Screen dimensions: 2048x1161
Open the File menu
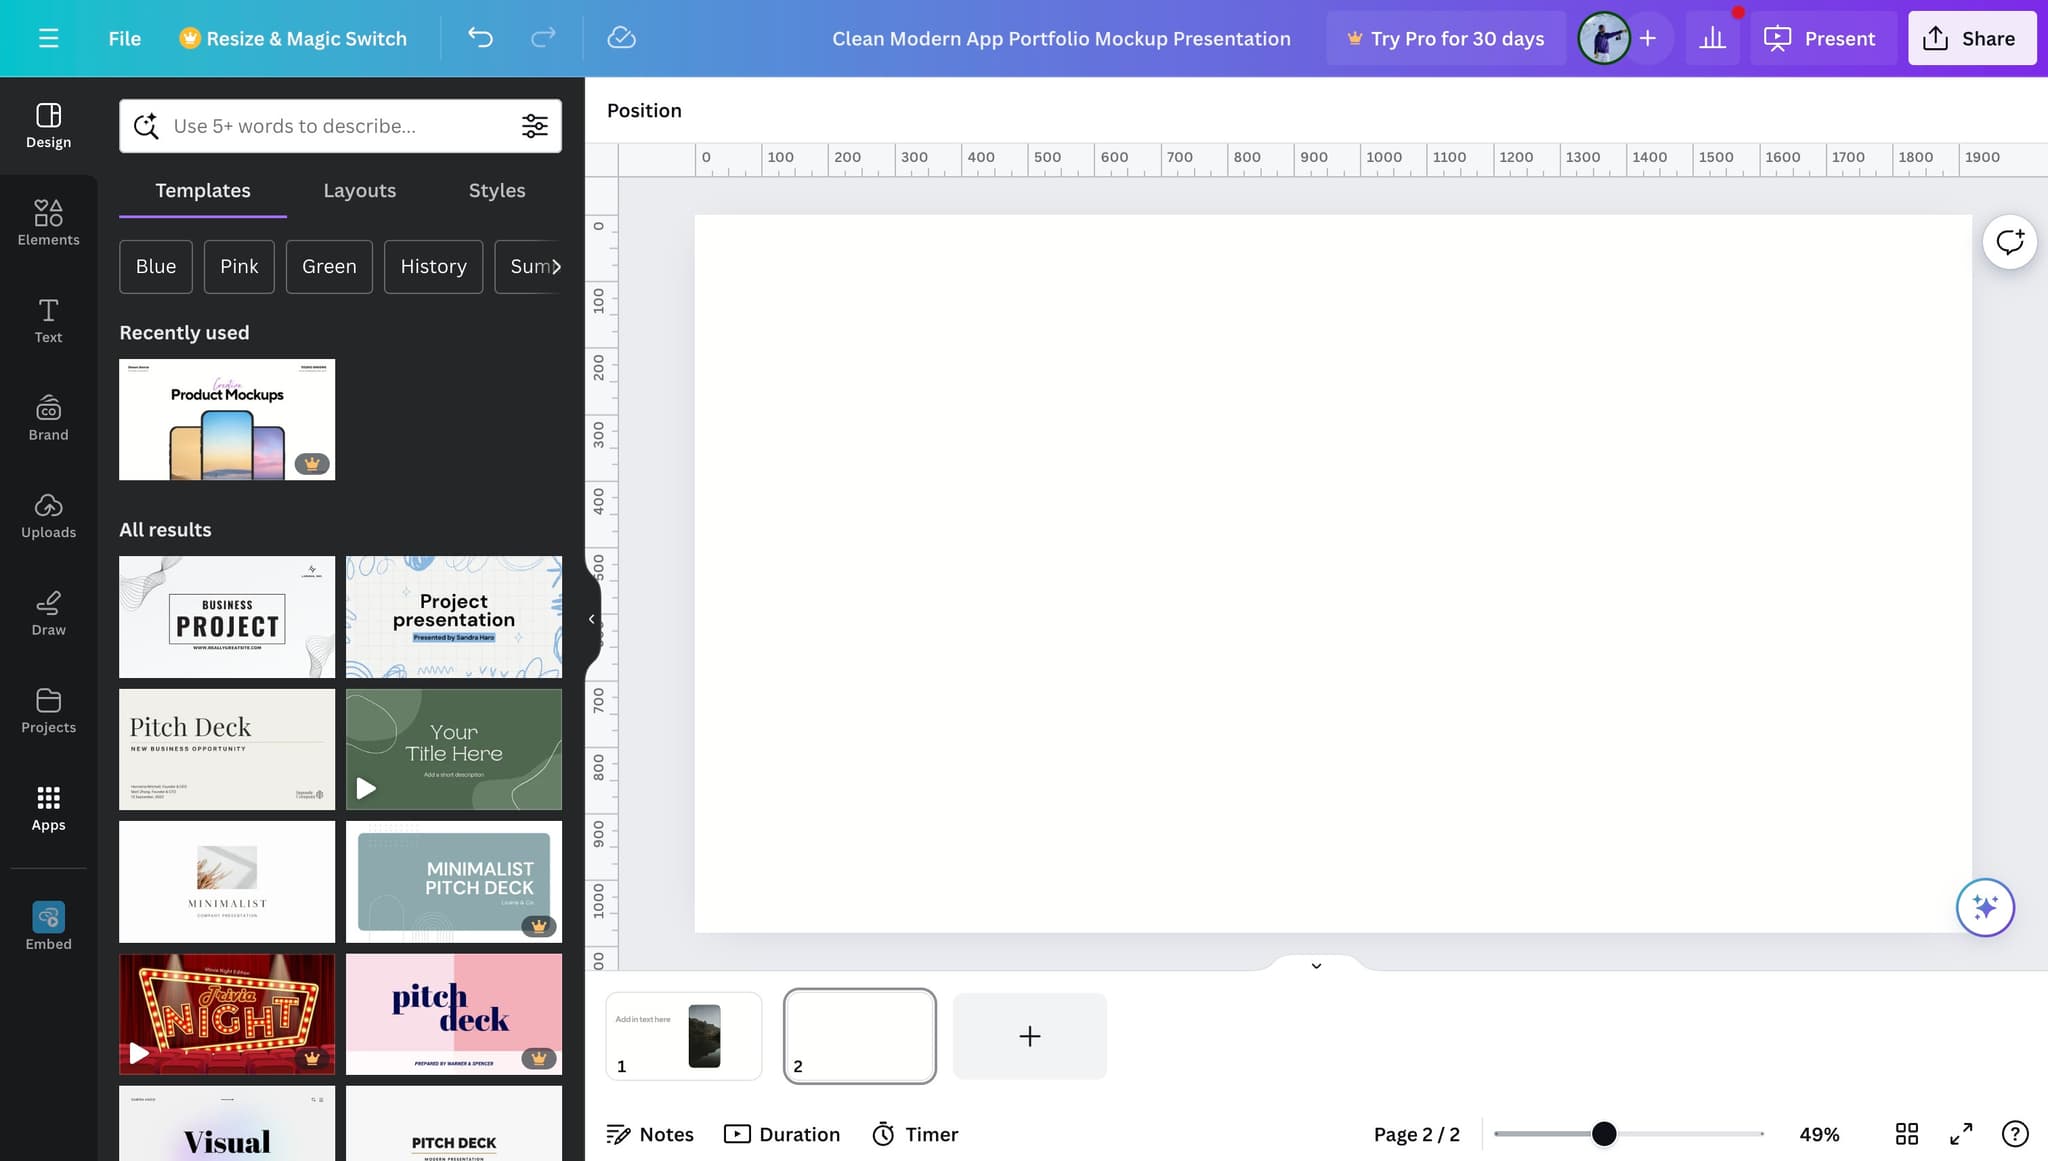(124, 38)
